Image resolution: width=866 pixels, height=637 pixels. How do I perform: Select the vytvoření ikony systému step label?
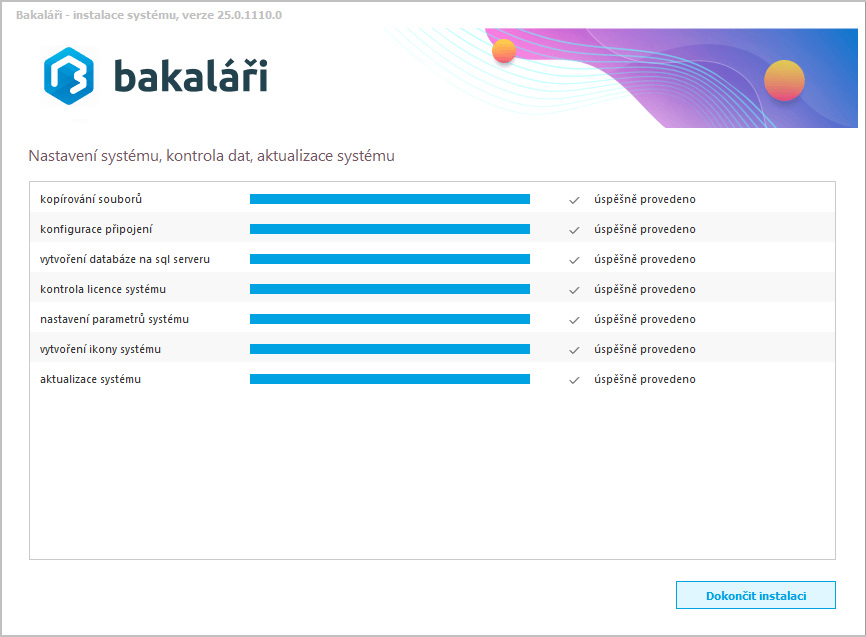point(100,349)
